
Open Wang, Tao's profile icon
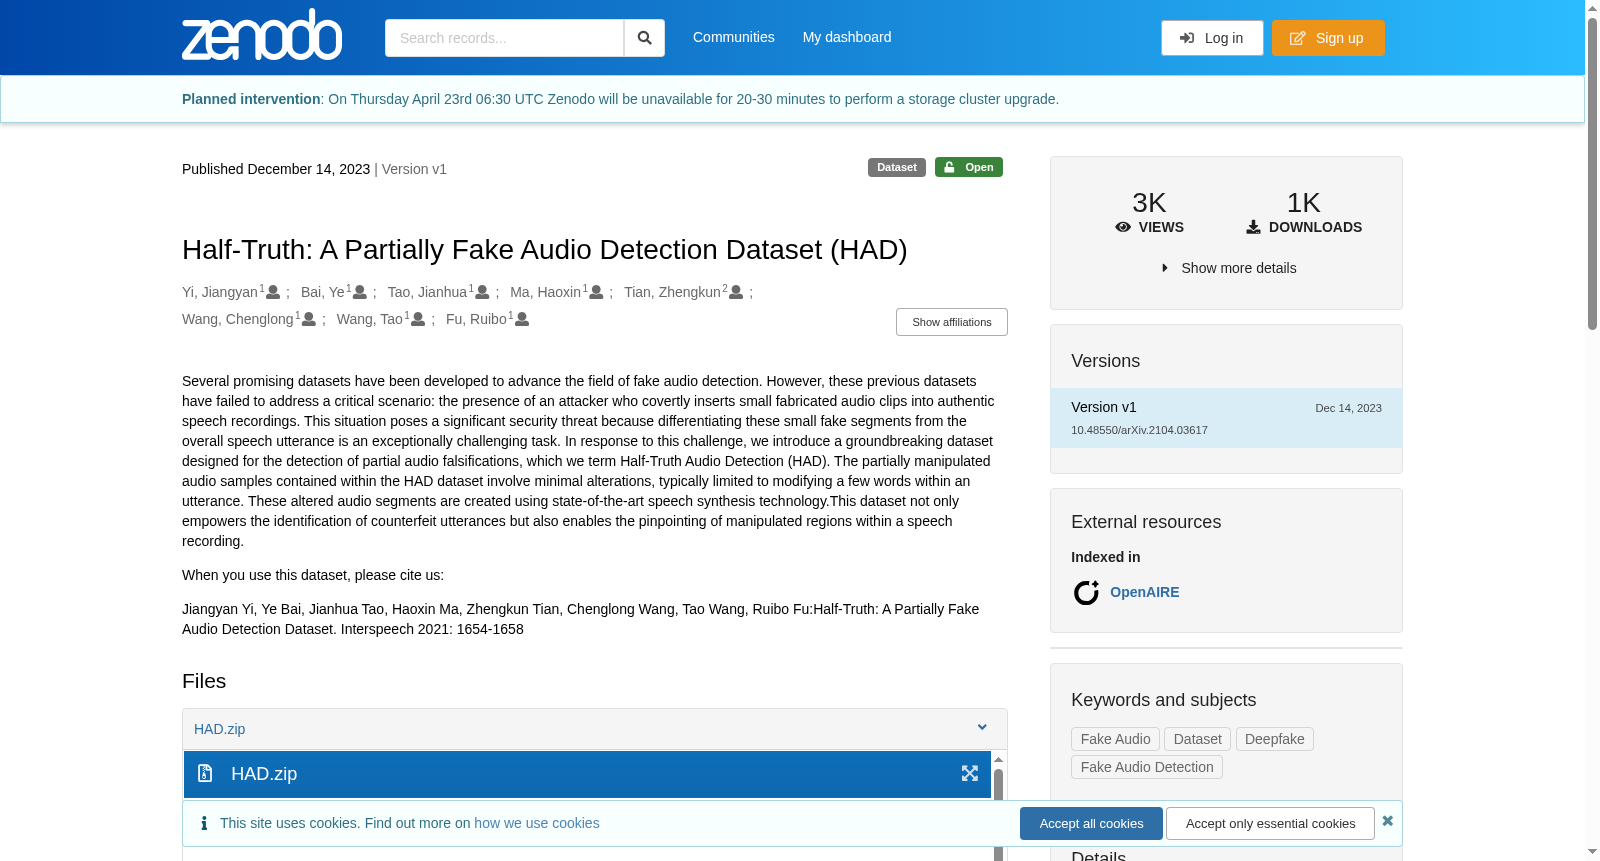click(418, 319)
